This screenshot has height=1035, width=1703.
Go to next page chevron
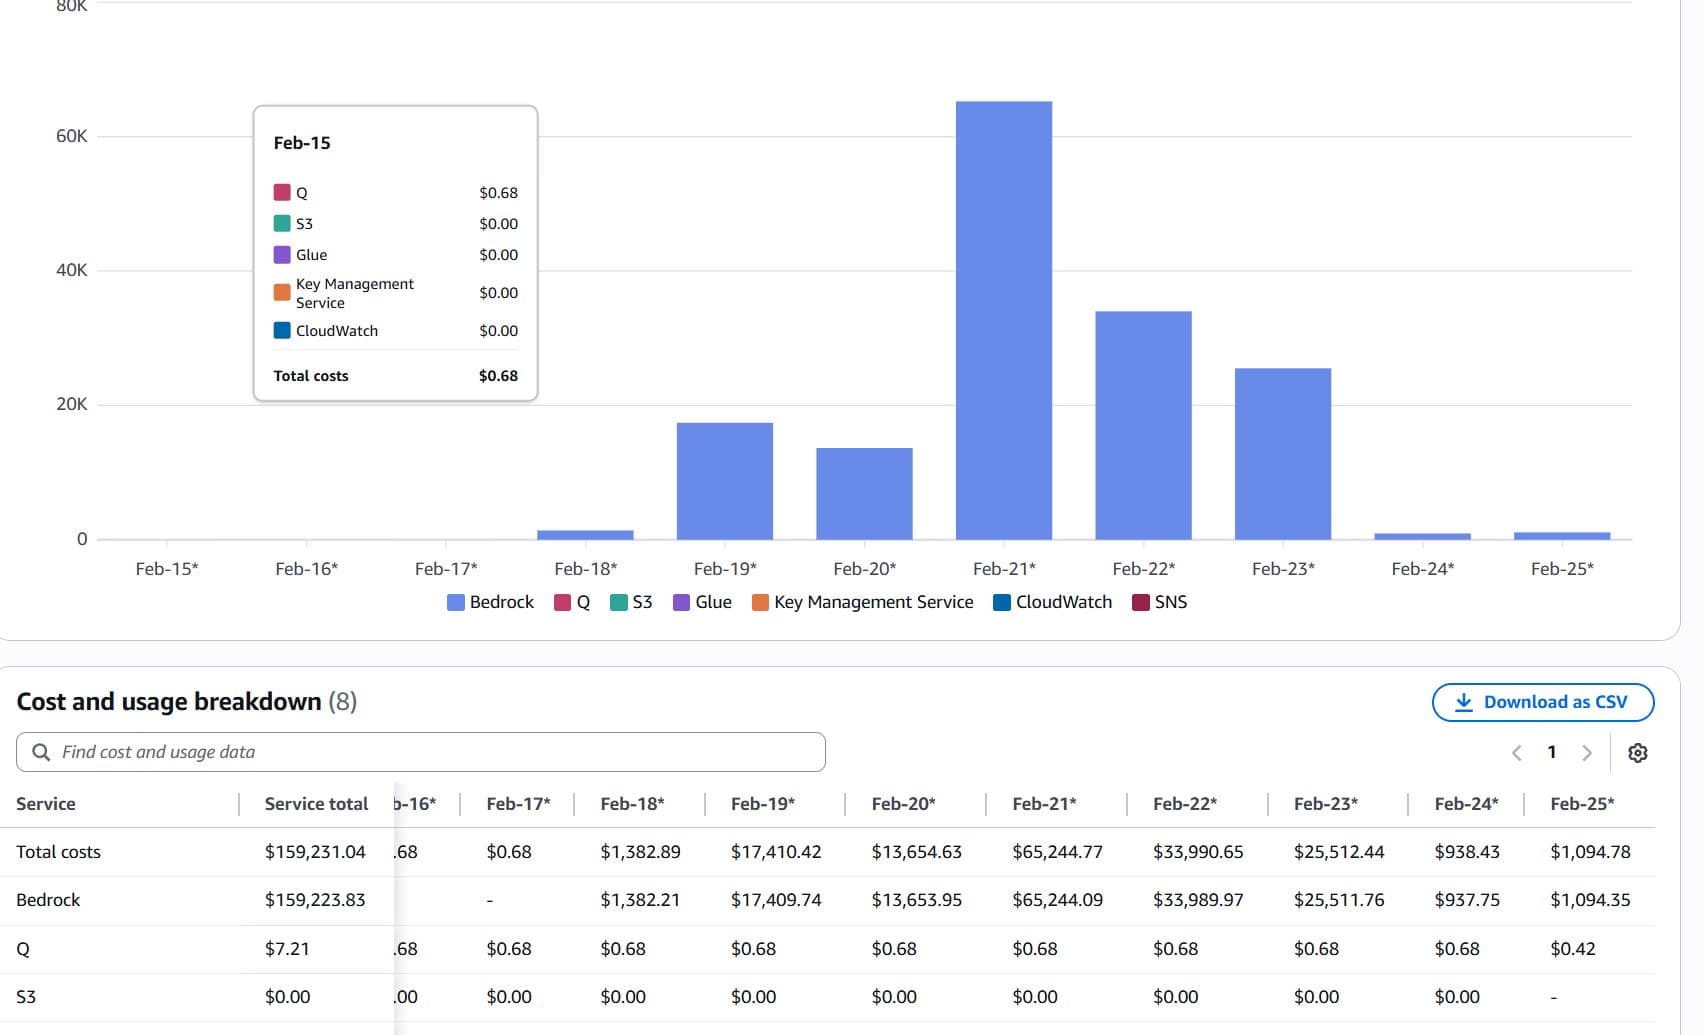(x=1586, y=753)
